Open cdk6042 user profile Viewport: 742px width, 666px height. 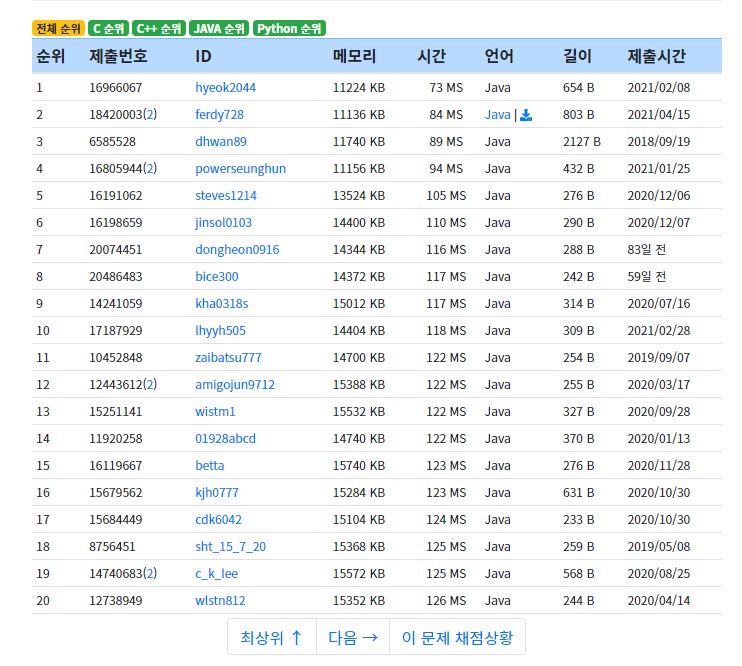(x=218, y=520)
